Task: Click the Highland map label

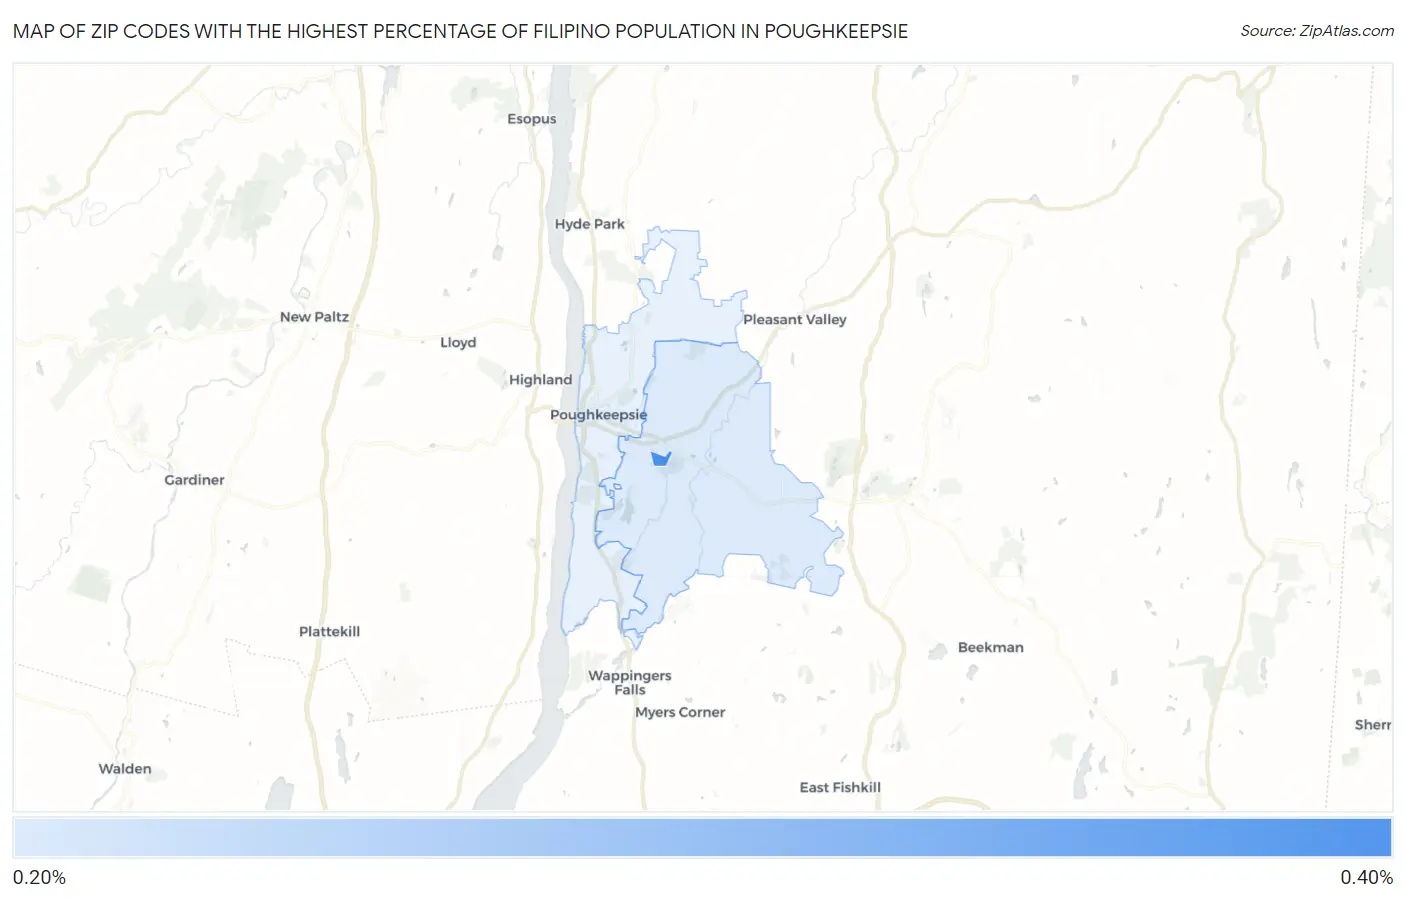Action: click(x=541, y=380)
